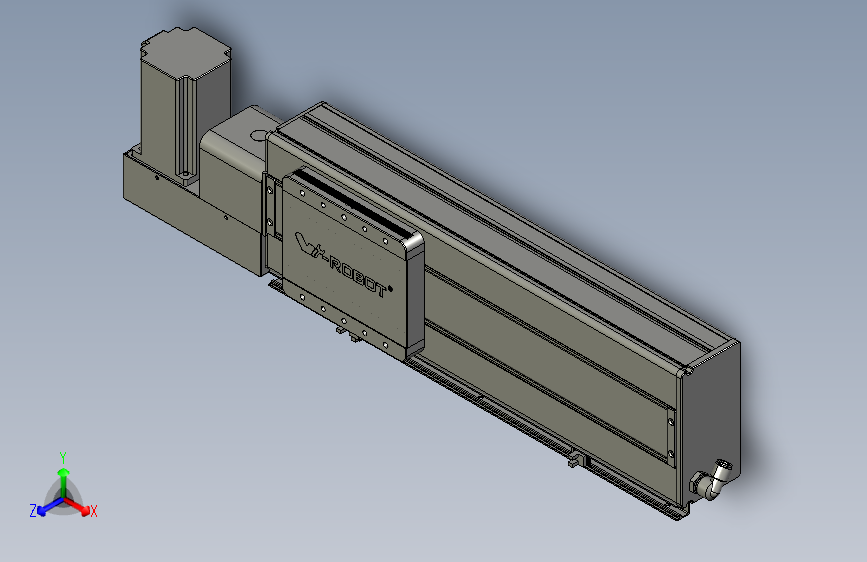Viewport: 867px width, 562px height.
Task: Select the elbow air fitting at the end cap
Action: (x=711, y=480)
